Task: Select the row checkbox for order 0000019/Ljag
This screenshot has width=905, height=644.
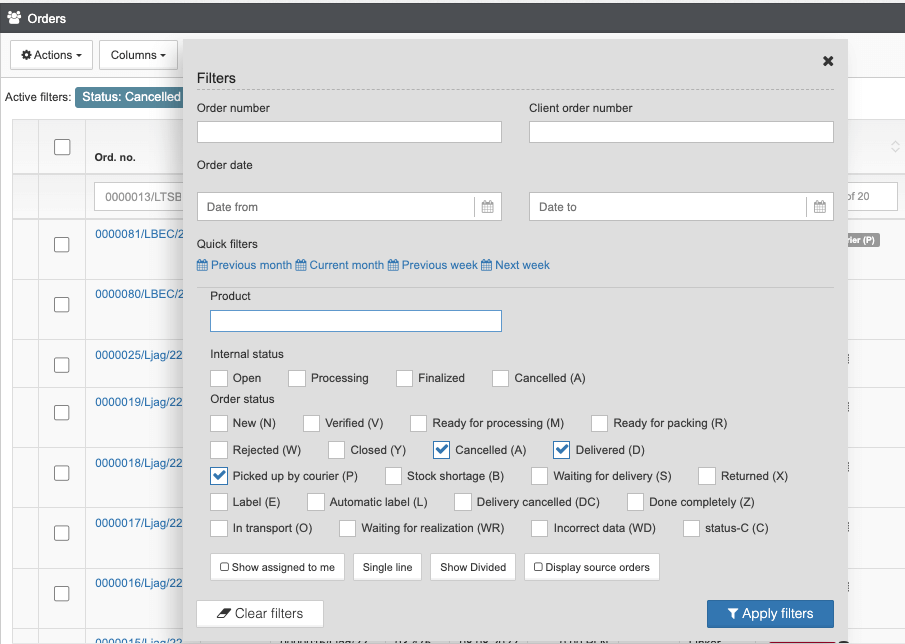Action: (62, 413)
